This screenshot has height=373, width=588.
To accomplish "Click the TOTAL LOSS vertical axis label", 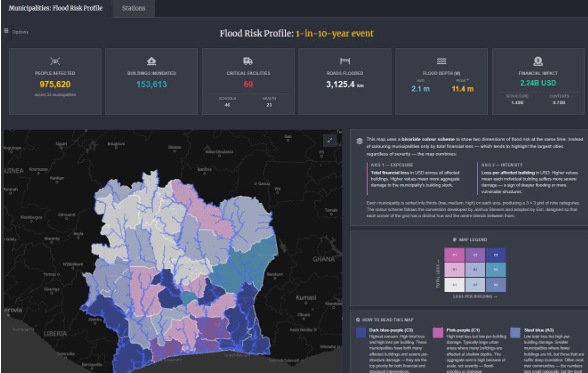I will point(438,274).
